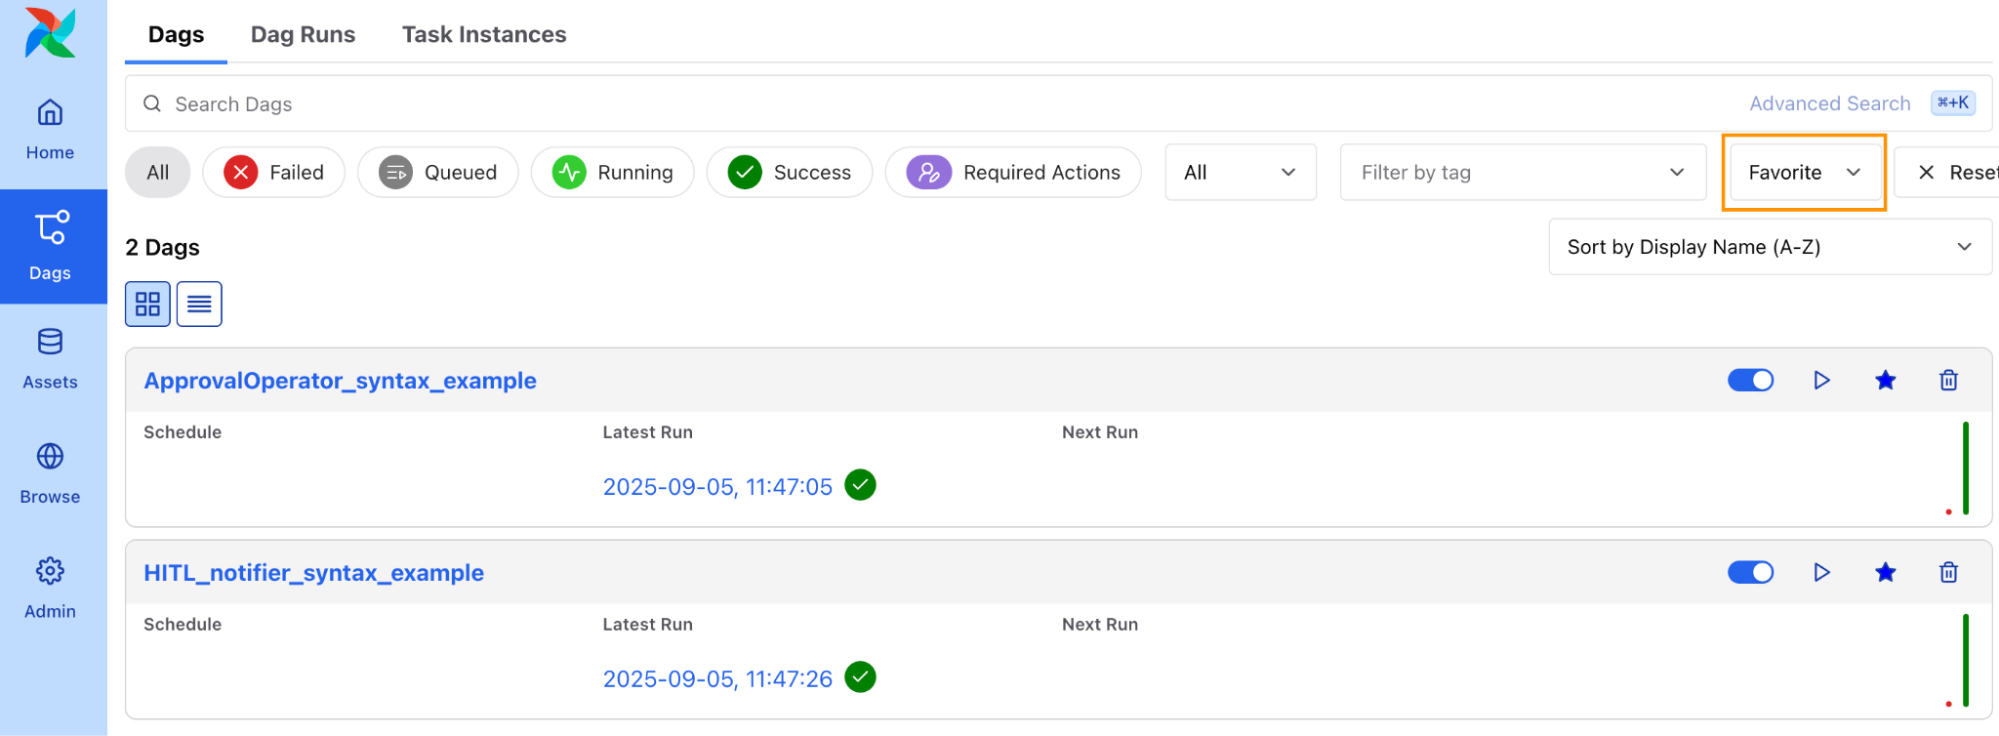This screenshot has height=736, width=1999.
Task: Switch to the Dag Runs tab
Action: [x=302, y=34]
